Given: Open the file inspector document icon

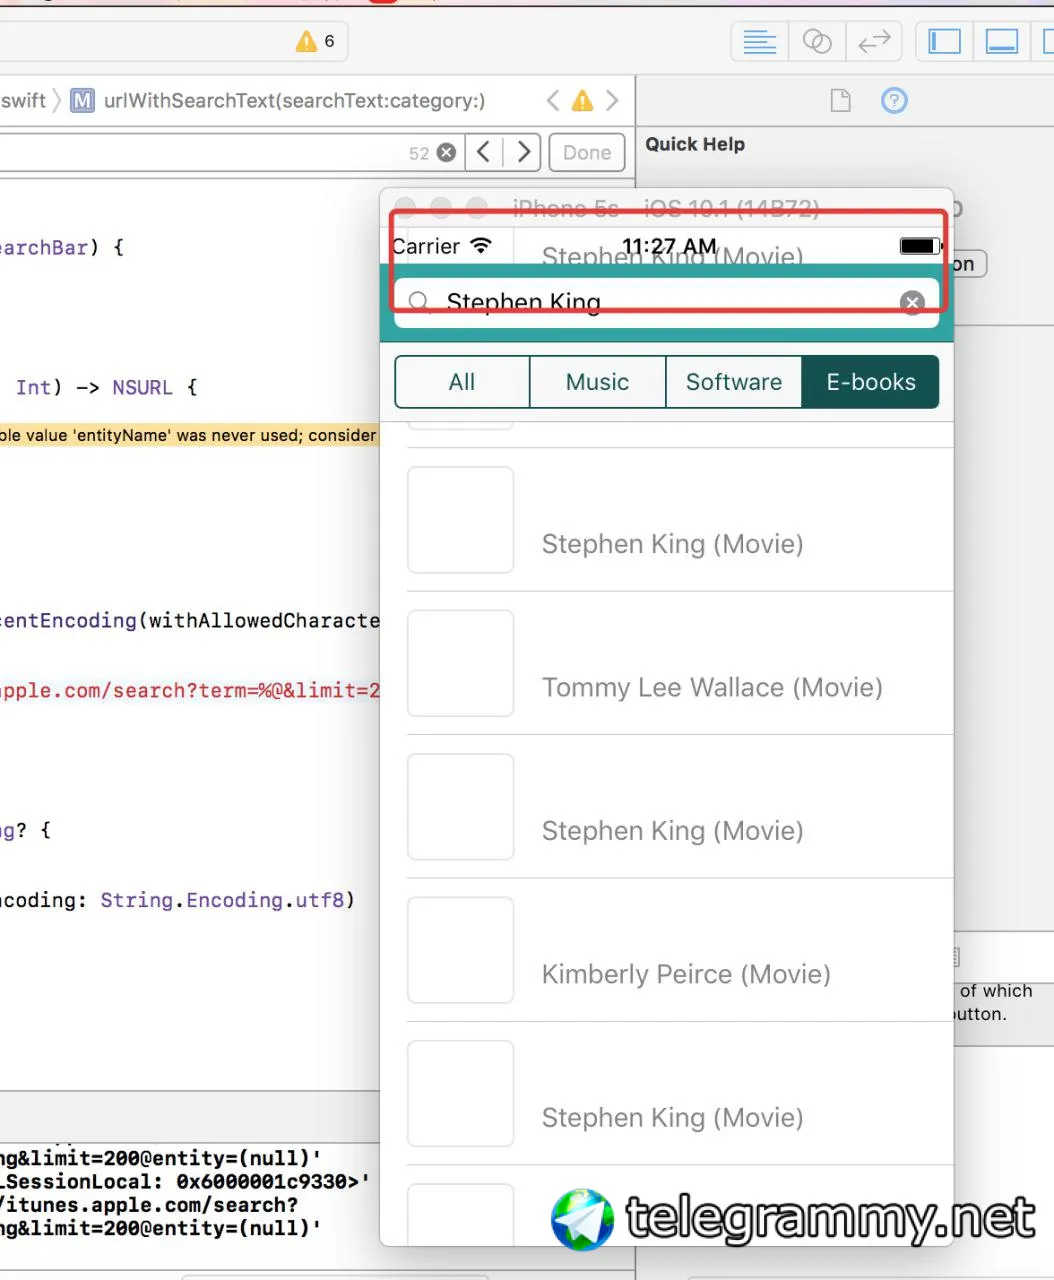Looking at the screenshot, I should (x=840, y=100).
